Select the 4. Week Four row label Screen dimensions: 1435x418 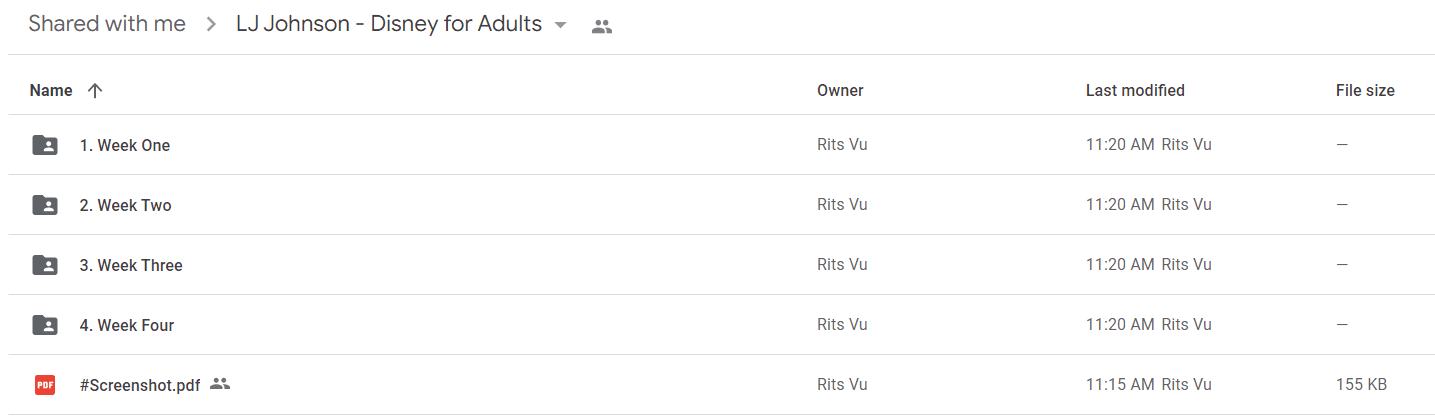point(127,325)
